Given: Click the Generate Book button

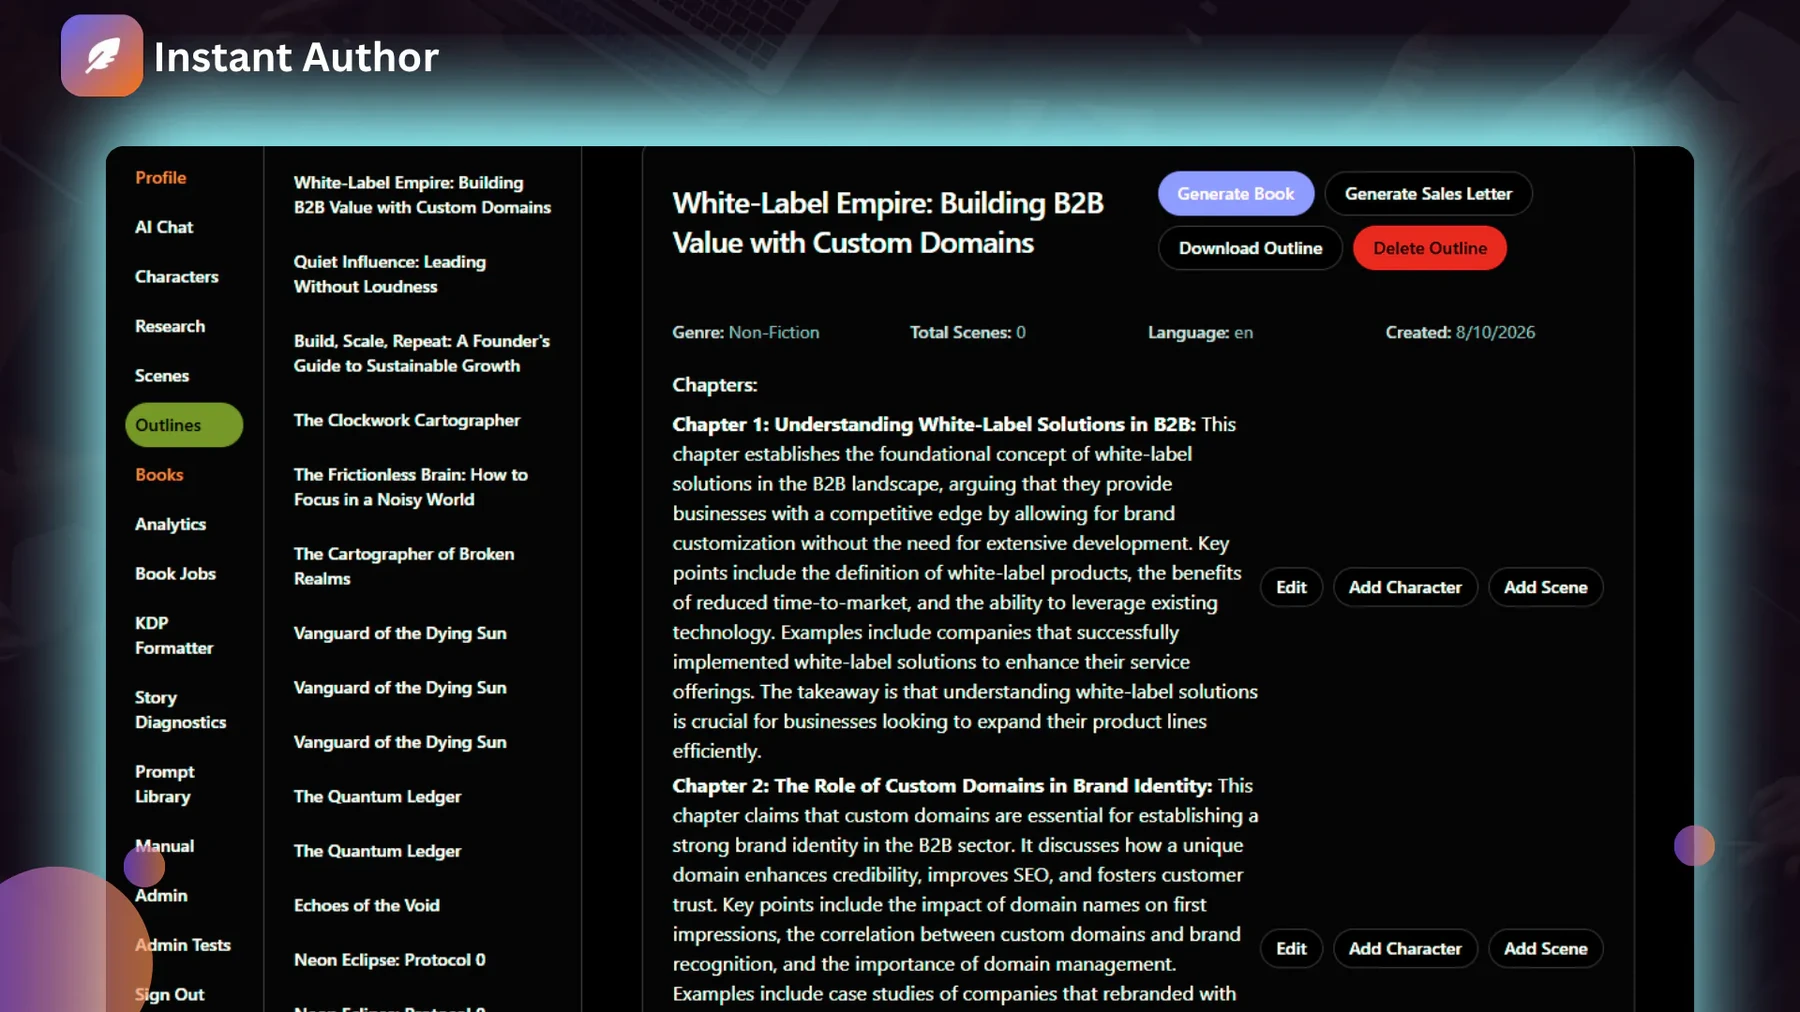Looking at the screenshot, I should click(1236, 194).
